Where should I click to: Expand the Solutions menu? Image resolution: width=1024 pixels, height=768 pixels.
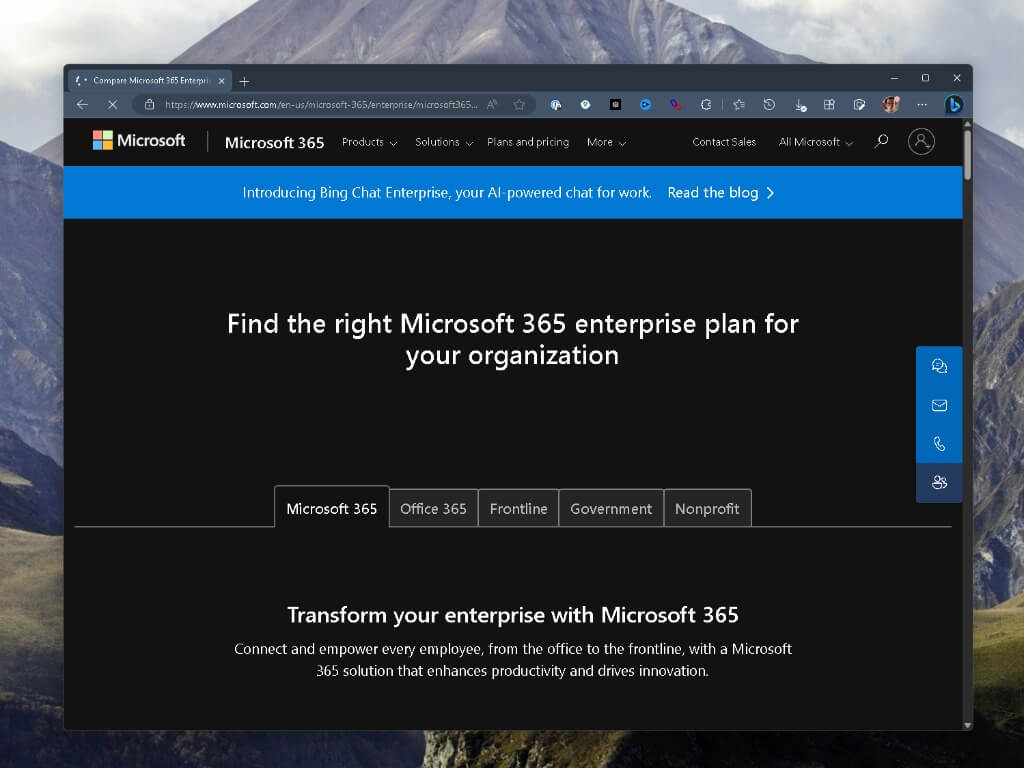pos(444,142)
